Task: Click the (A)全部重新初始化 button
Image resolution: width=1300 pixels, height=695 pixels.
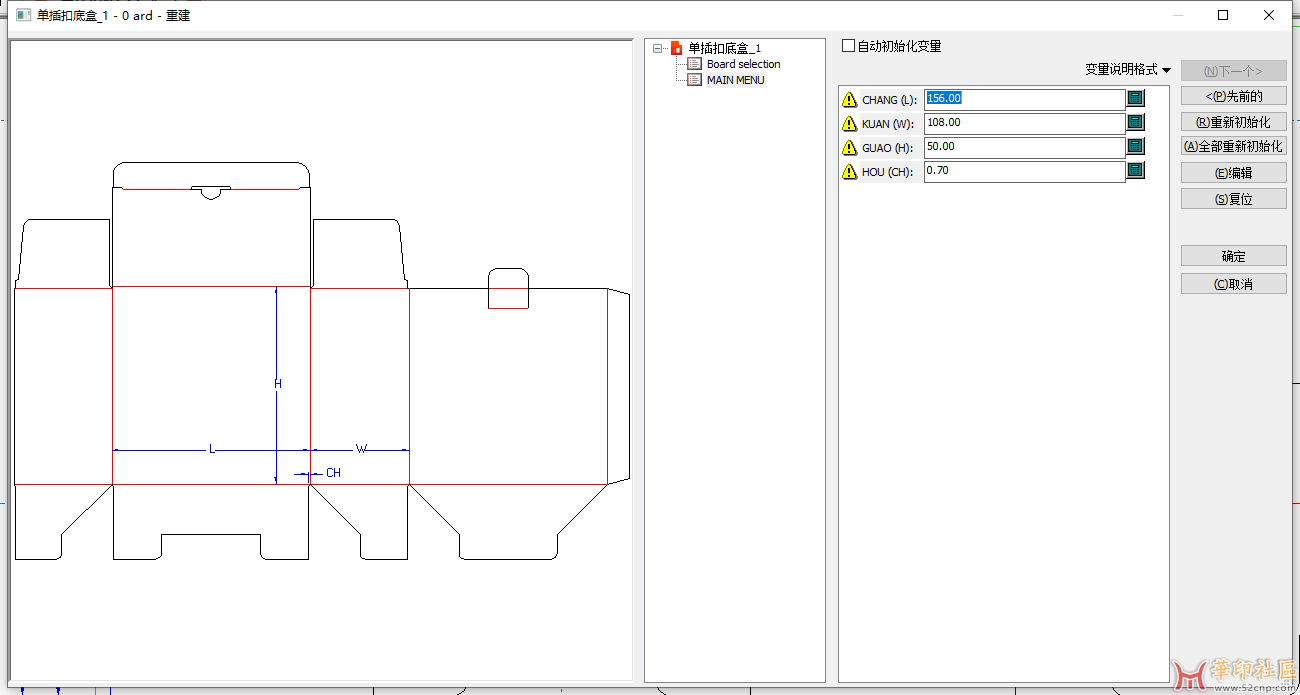Action: [1233, 146]
